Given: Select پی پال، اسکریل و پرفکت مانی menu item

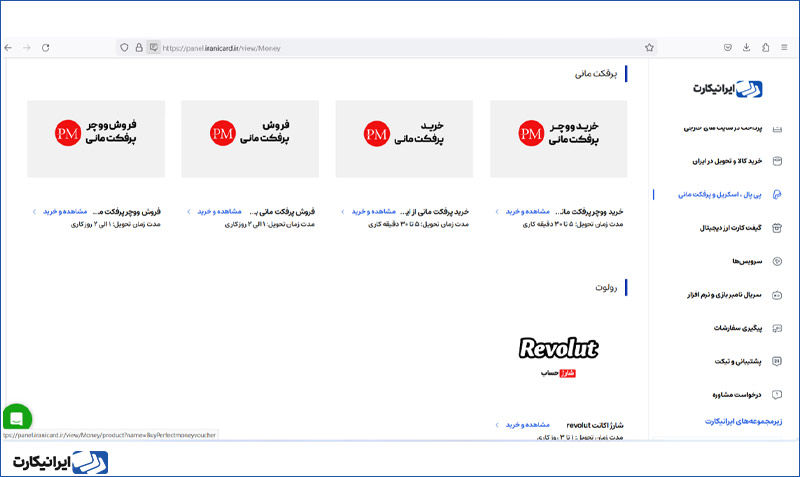Looking at the screenshot, I should pos(719,194).
